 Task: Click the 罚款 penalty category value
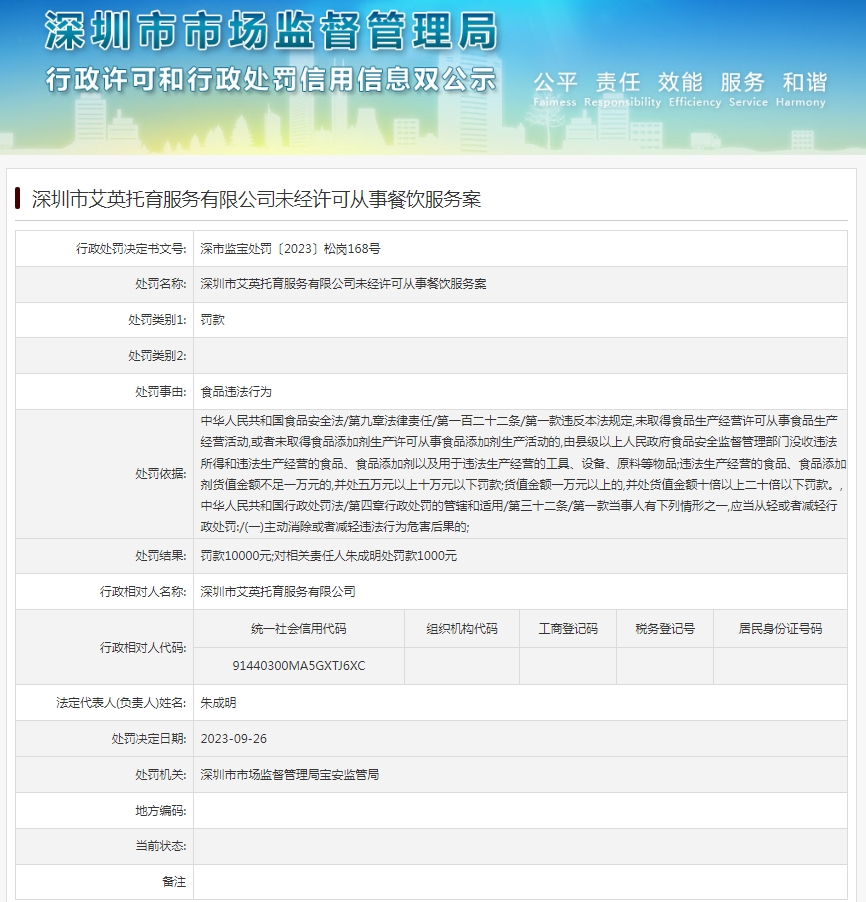tap(213, 320)
